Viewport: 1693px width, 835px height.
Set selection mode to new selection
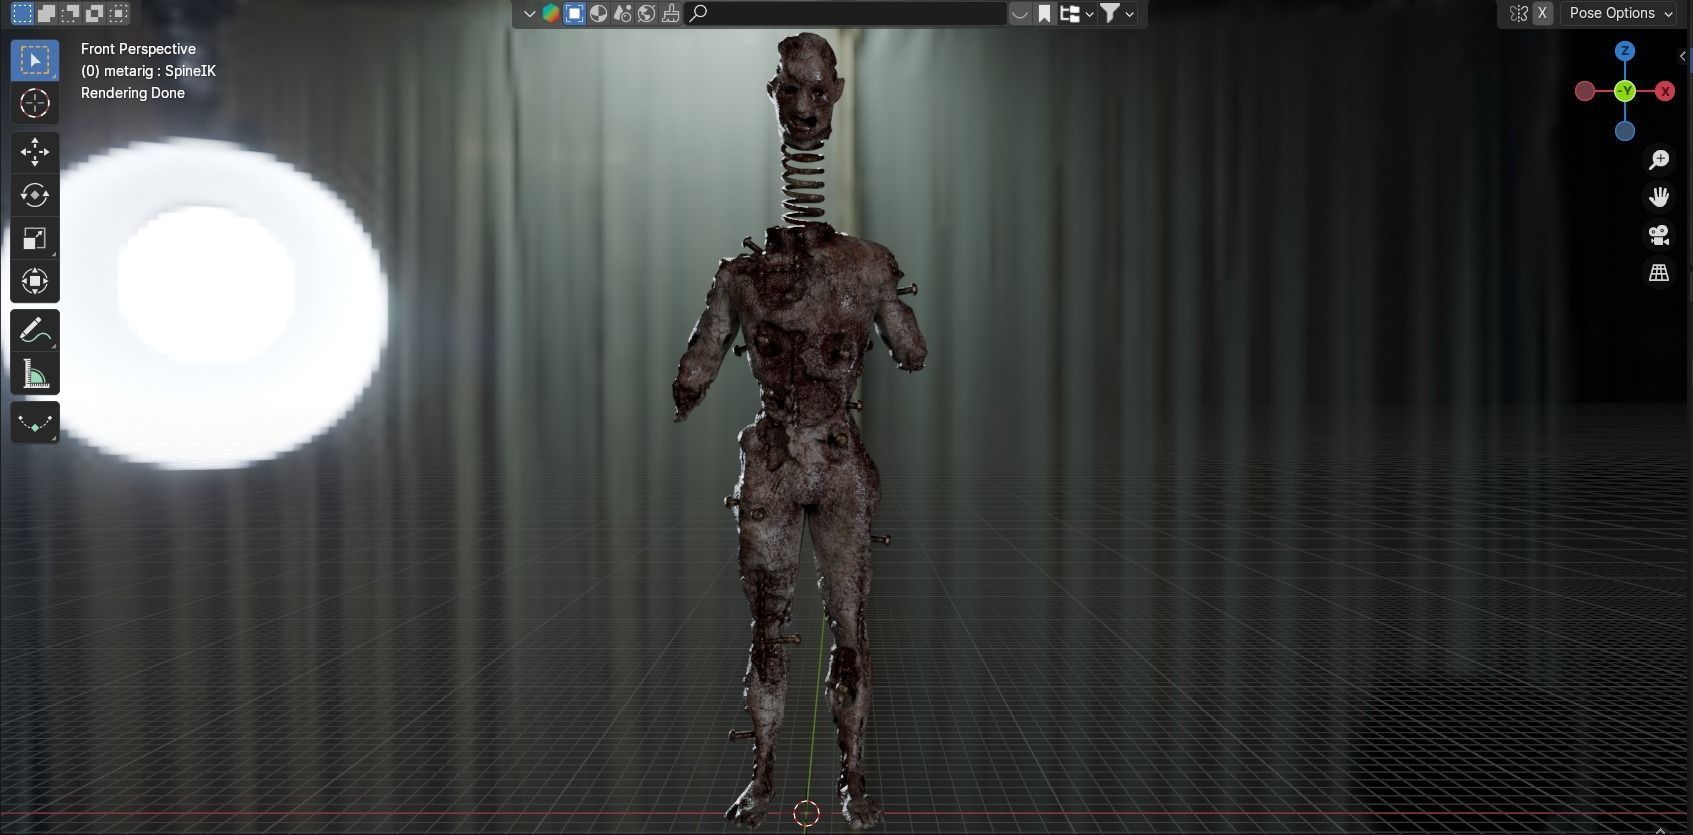pyautogui.click(x=22, y=13)
